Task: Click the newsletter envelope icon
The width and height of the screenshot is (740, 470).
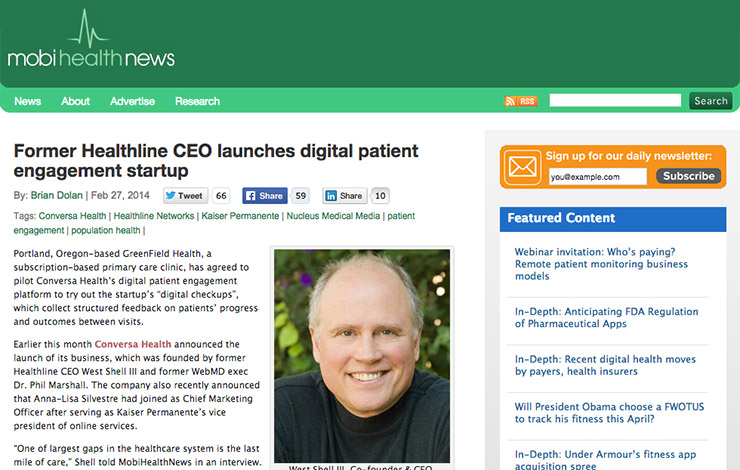Action: (x=522, y=167)
